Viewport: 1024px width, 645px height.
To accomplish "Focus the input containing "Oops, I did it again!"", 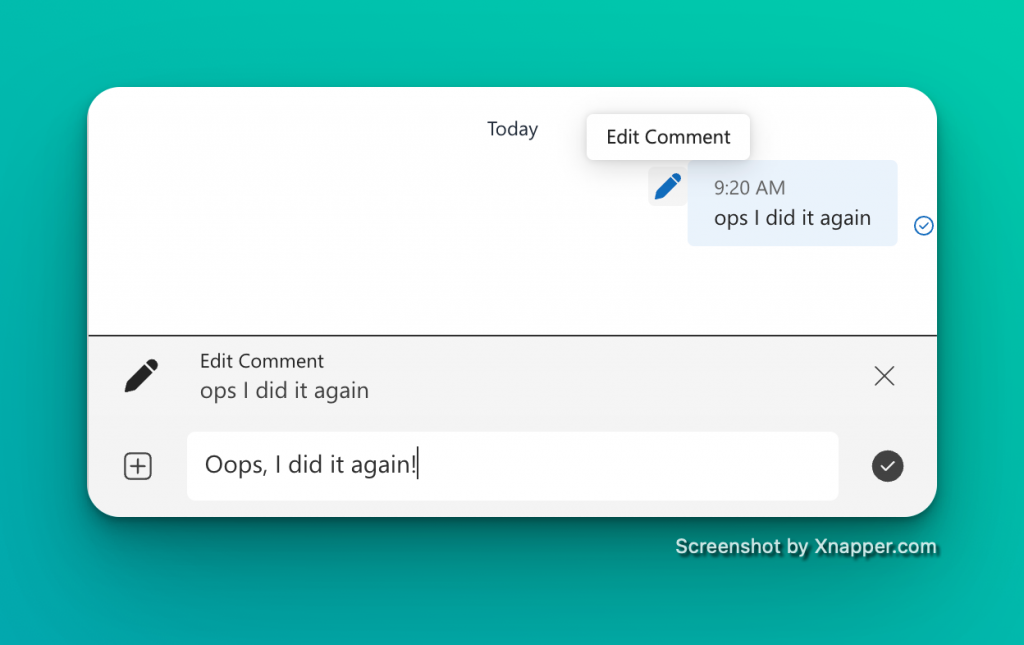I will (x=512, y=466).
